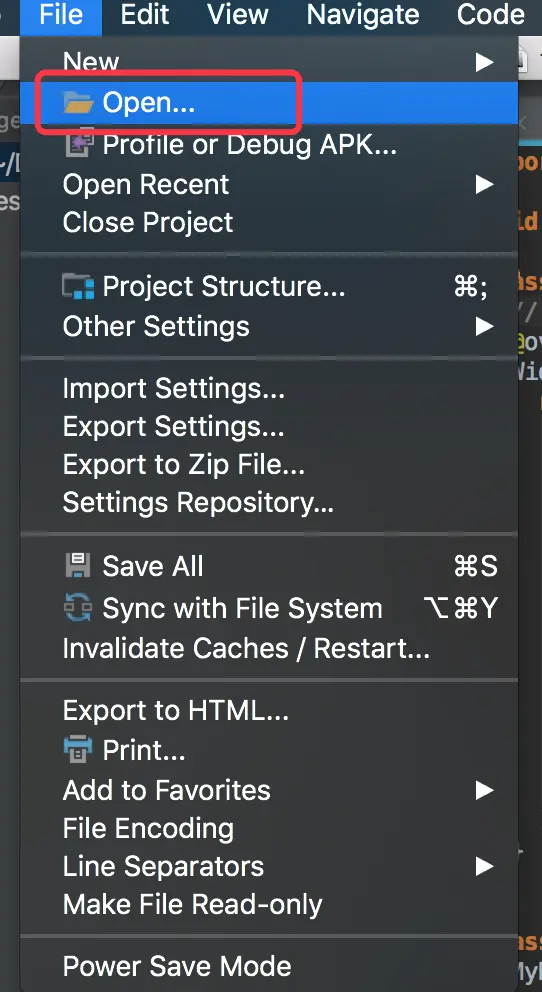Click the Project Structure icon

click(78, 287)
